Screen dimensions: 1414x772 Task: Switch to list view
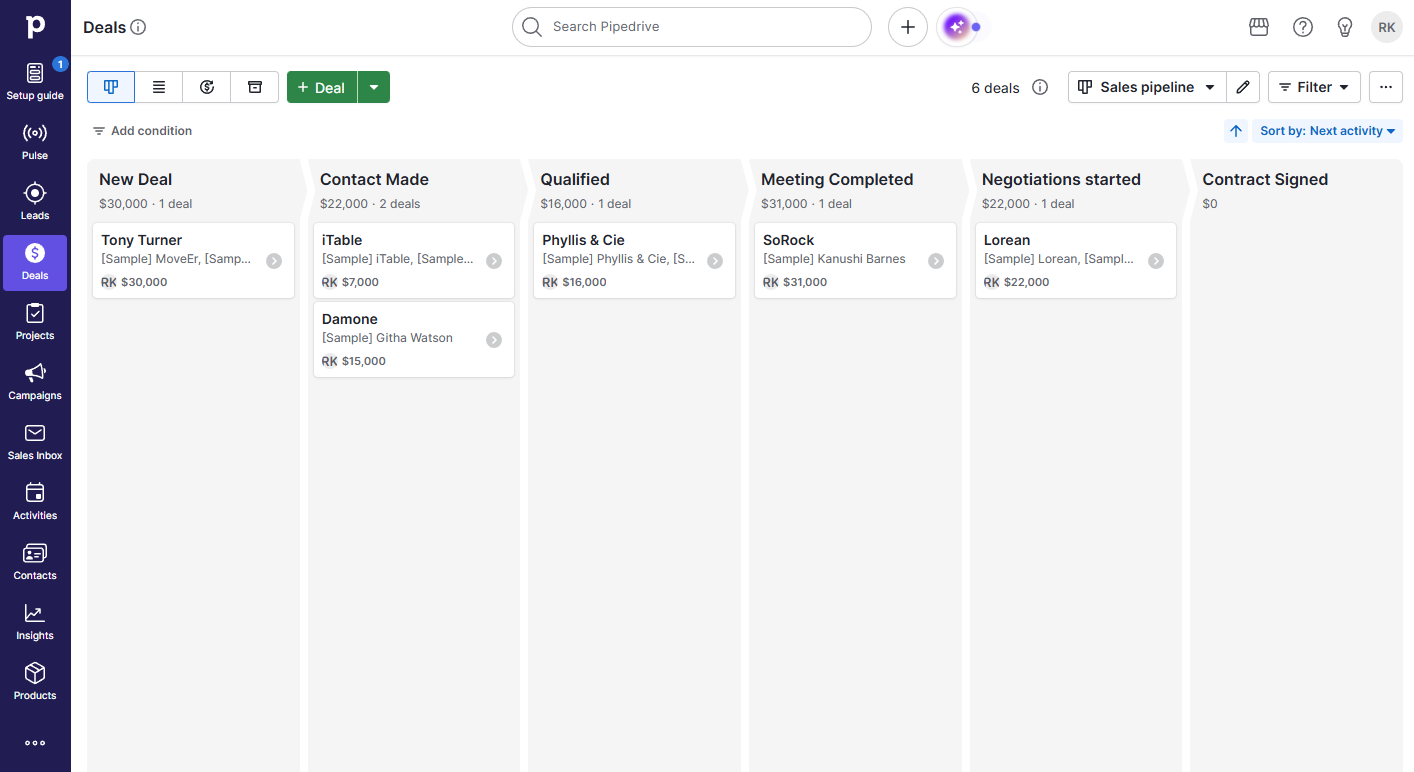click(159, 87)
